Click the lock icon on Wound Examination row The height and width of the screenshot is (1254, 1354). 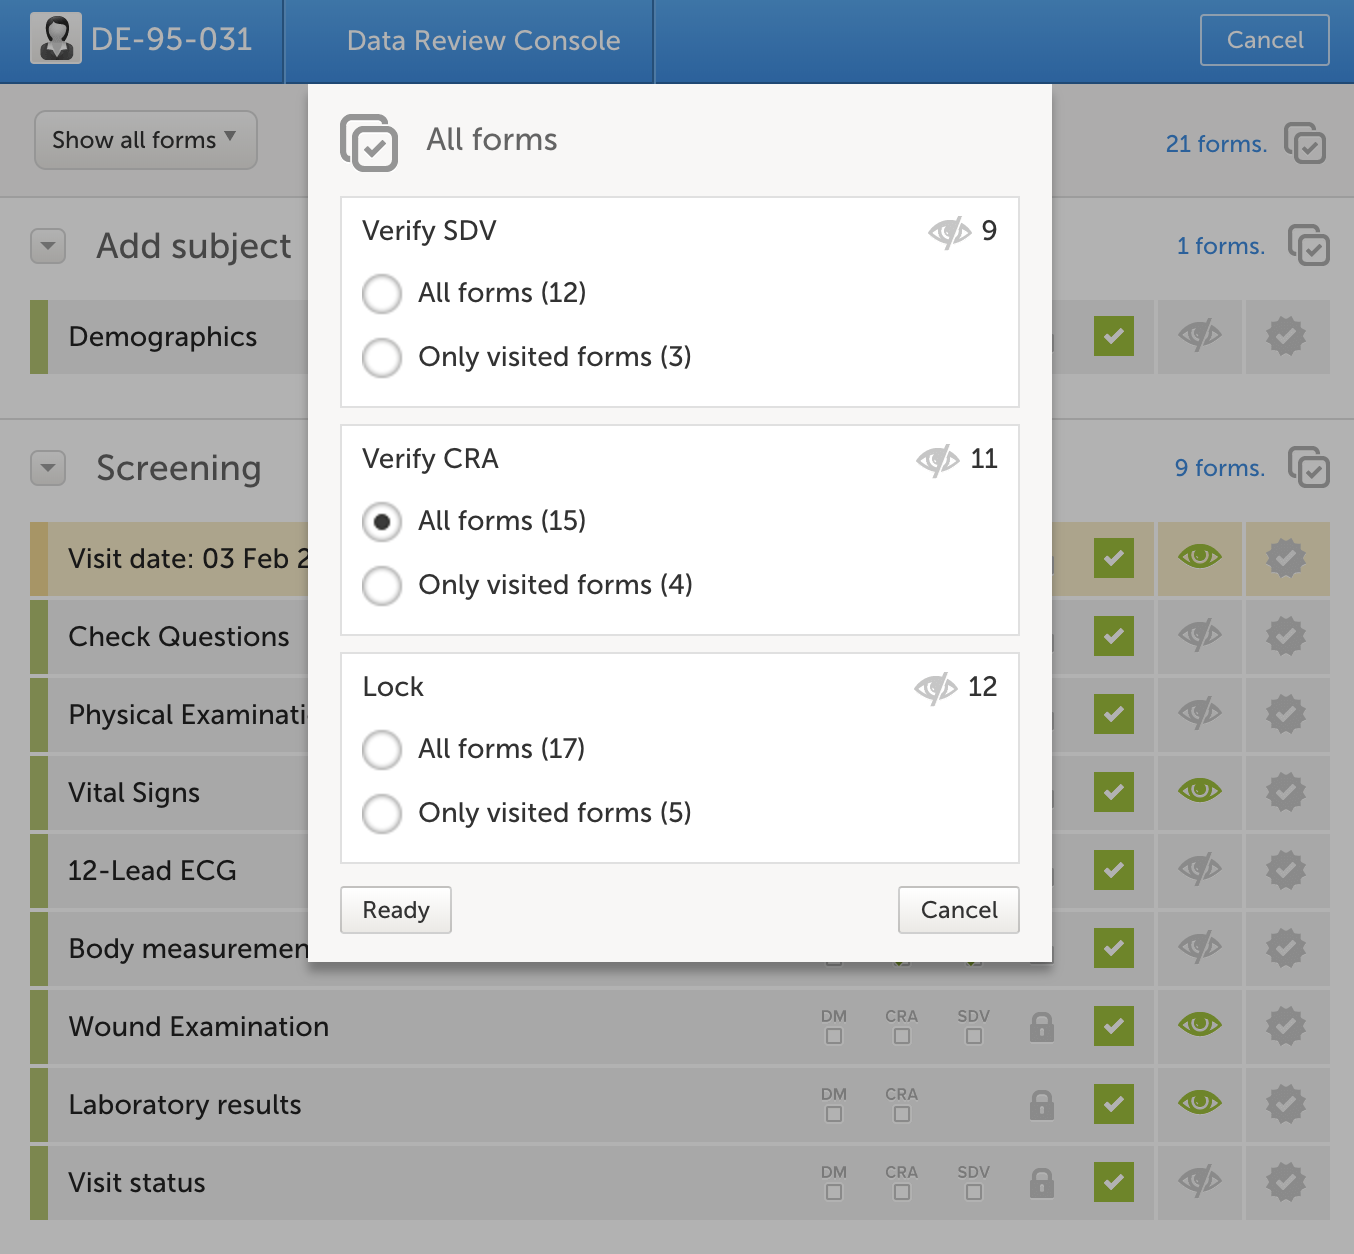(x=1042, y=1027)
